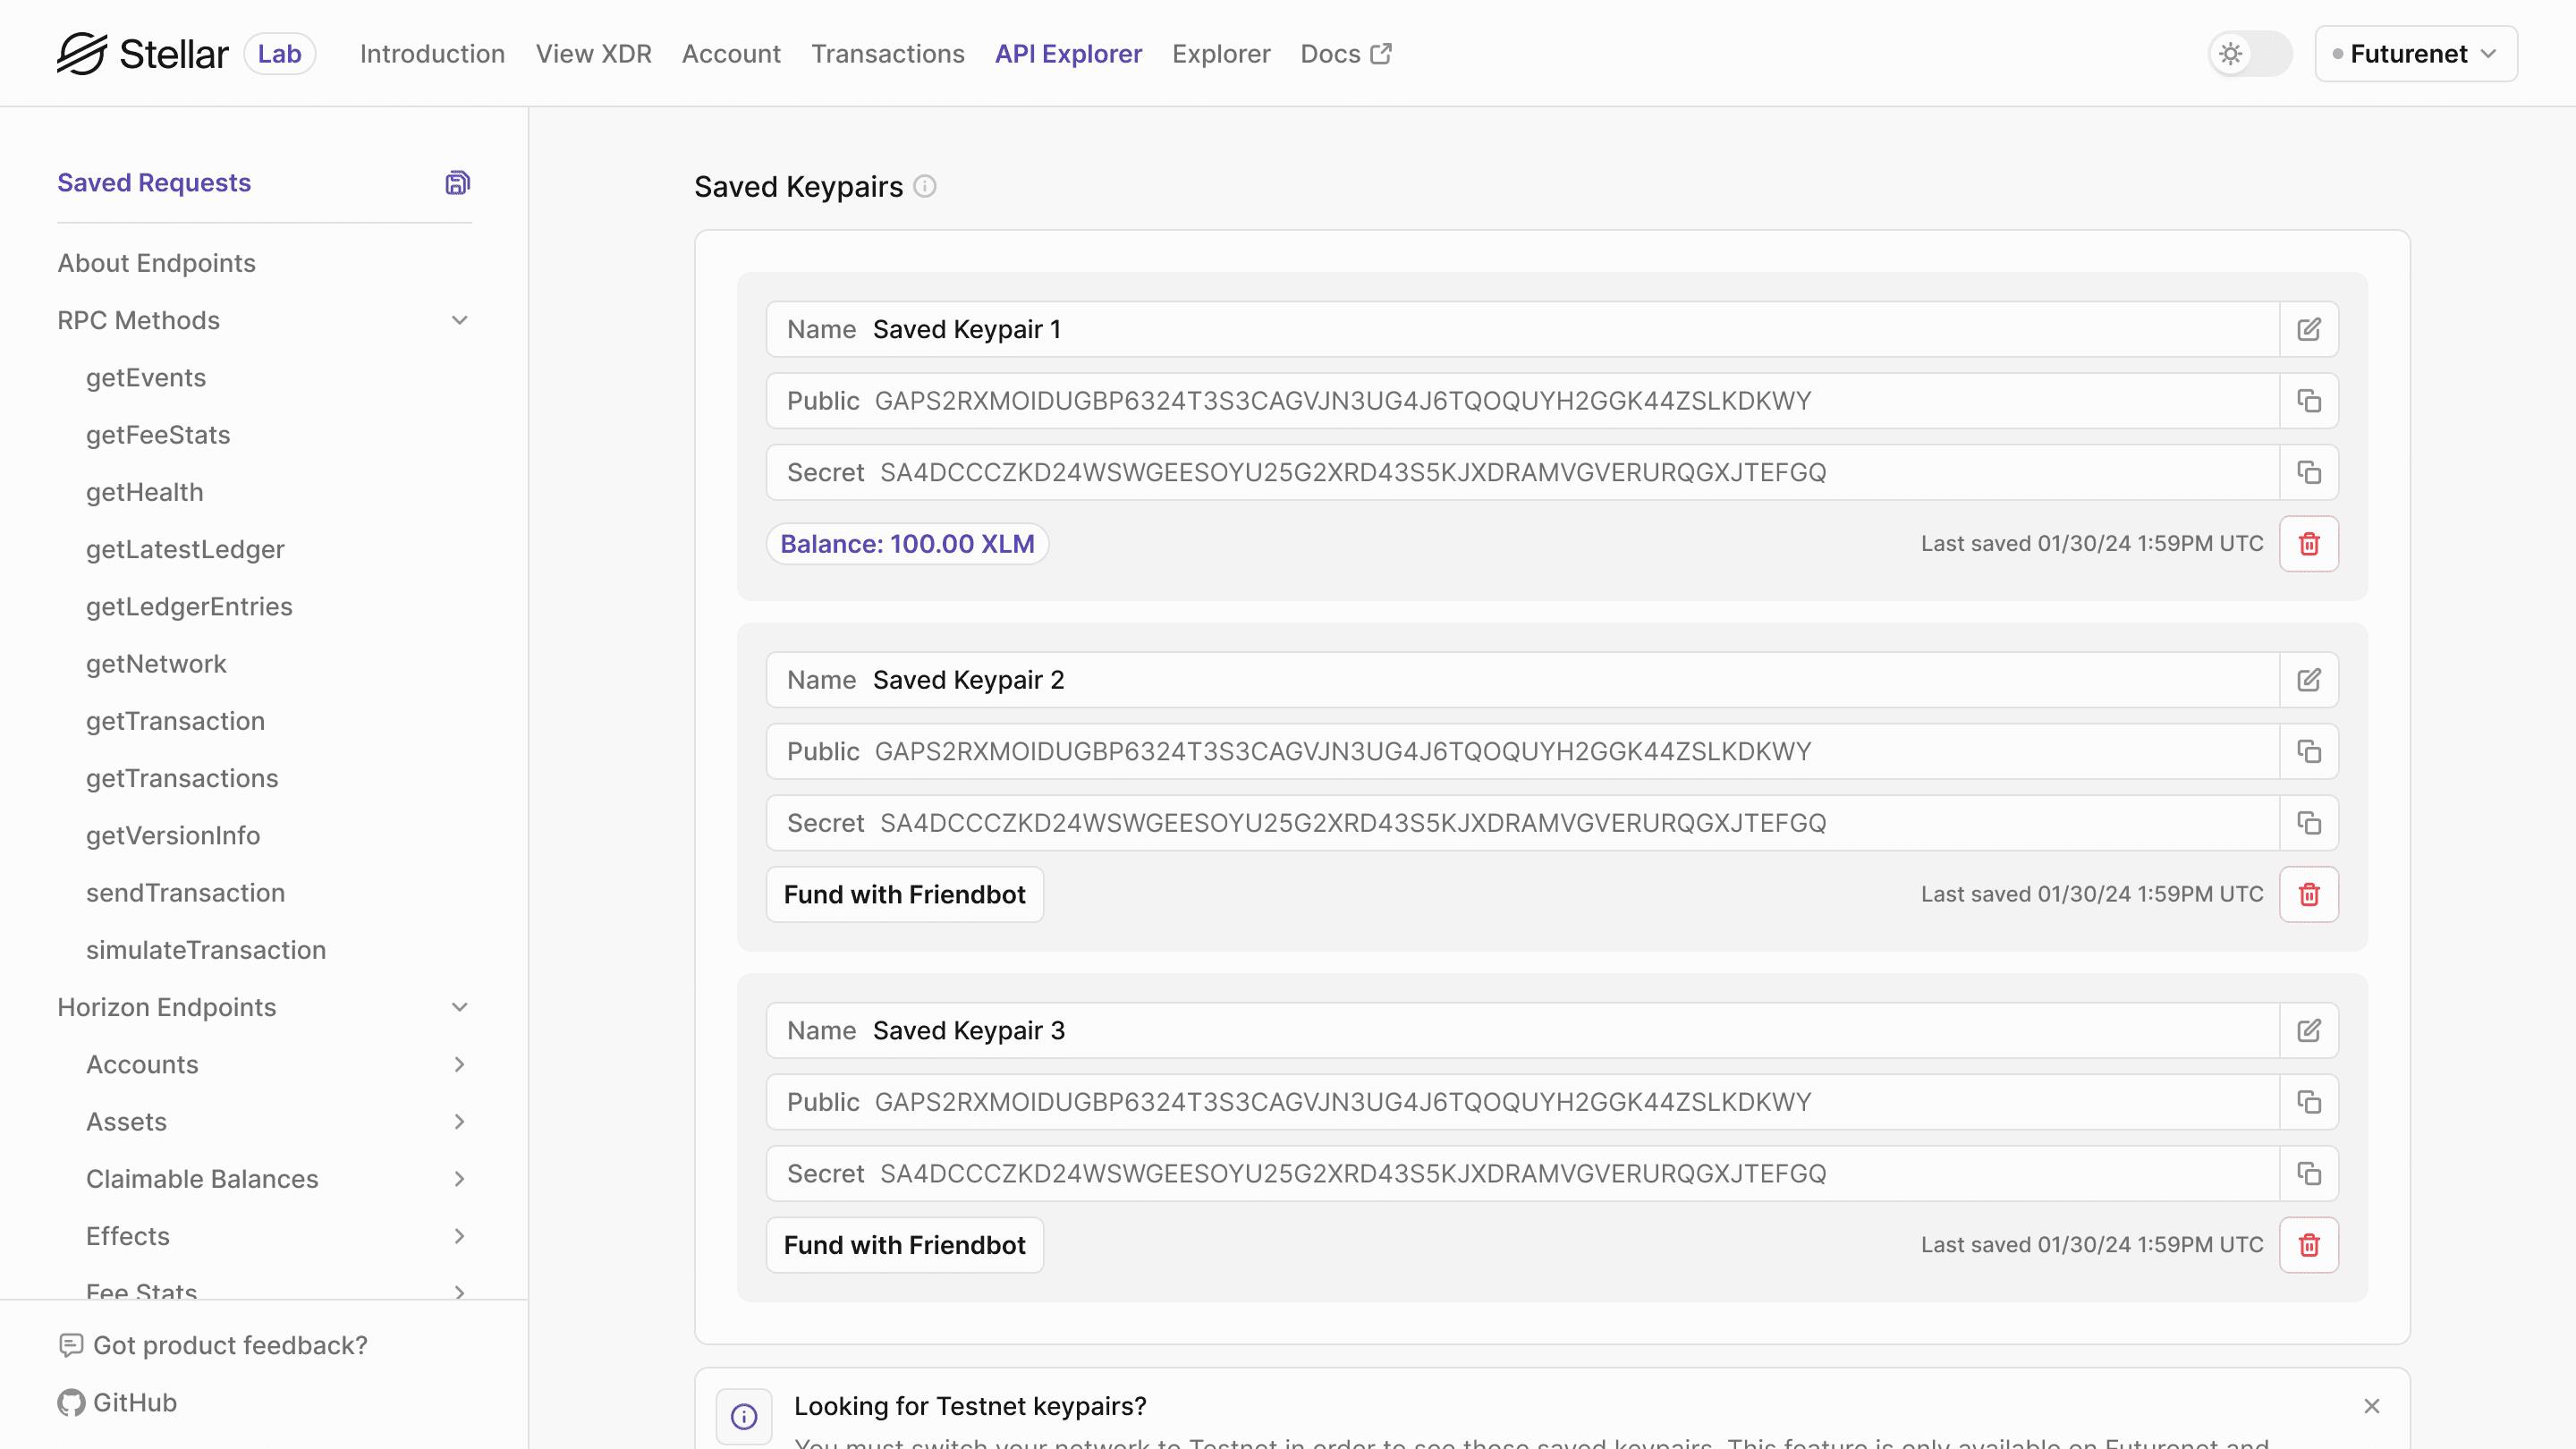The height and width of the screenshot is (1449, 2576).
Task: Click the info icon beside Saved Keypairs
Action: click(x=925, y=187)
